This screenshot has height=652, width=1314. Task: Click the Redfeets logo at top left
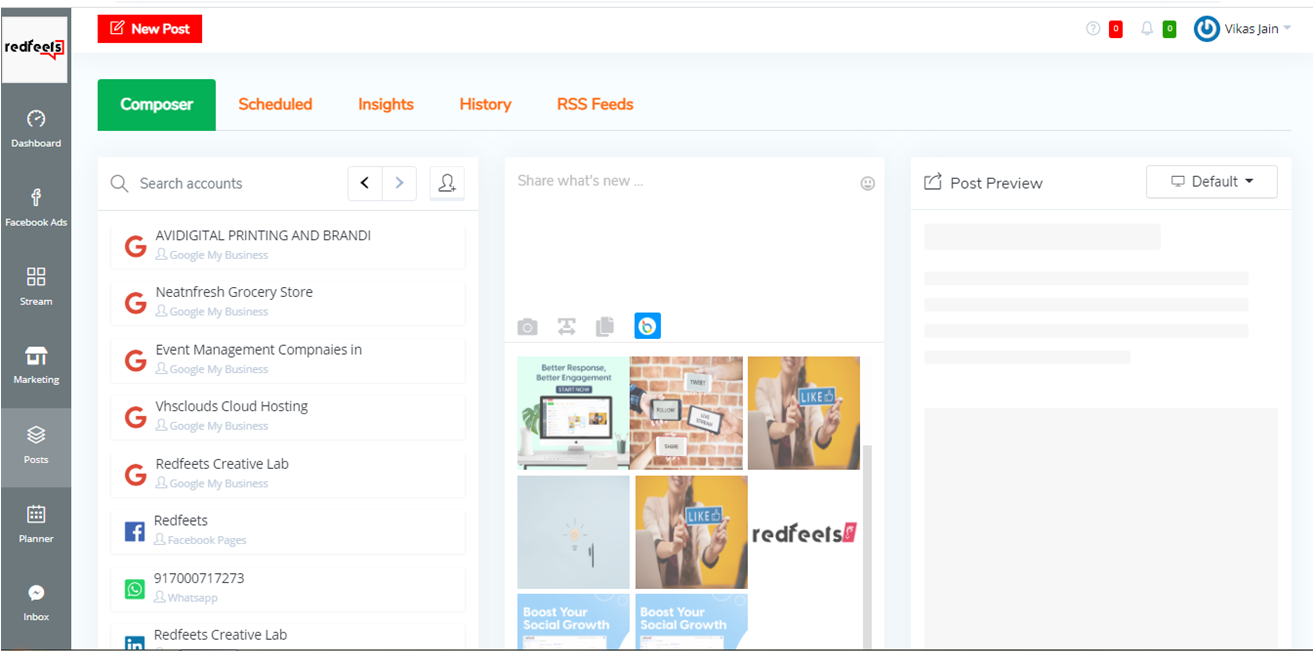(x=35, y=48)
